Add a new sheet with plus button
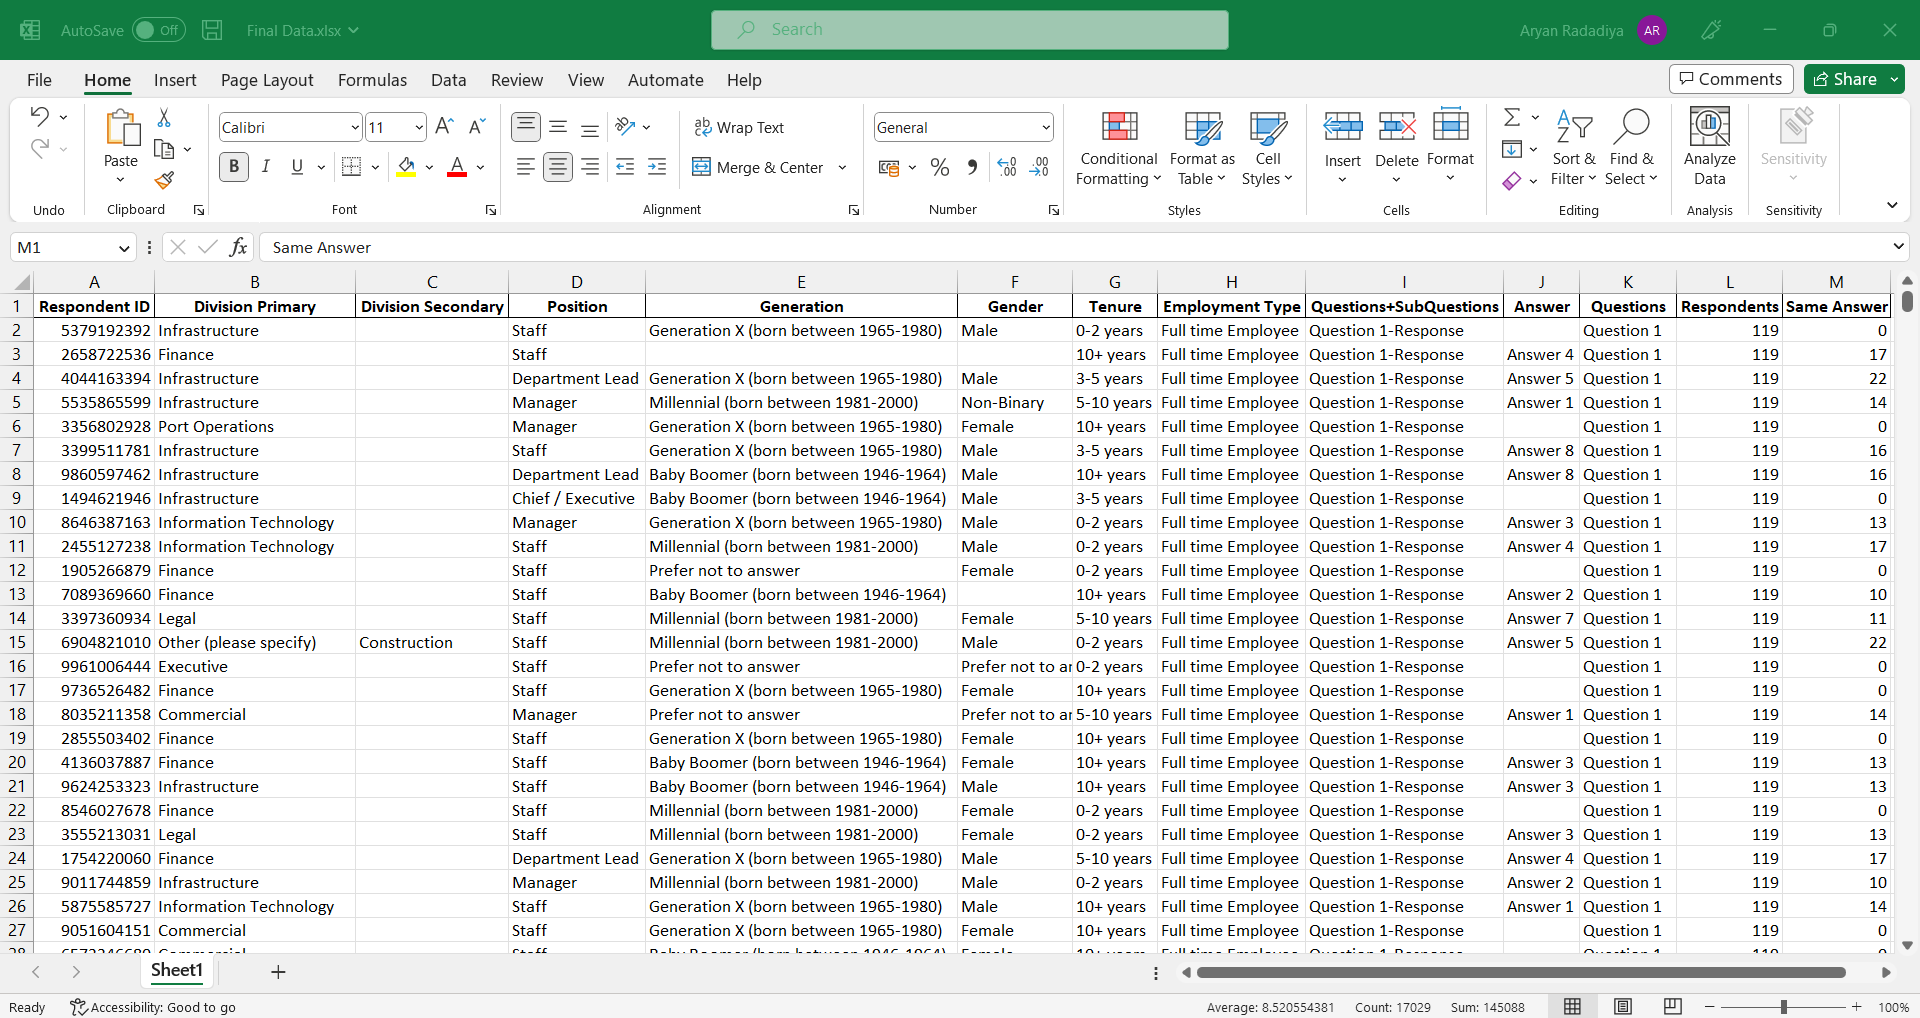Screen dimensions: 1920x1018 [278, 971]
